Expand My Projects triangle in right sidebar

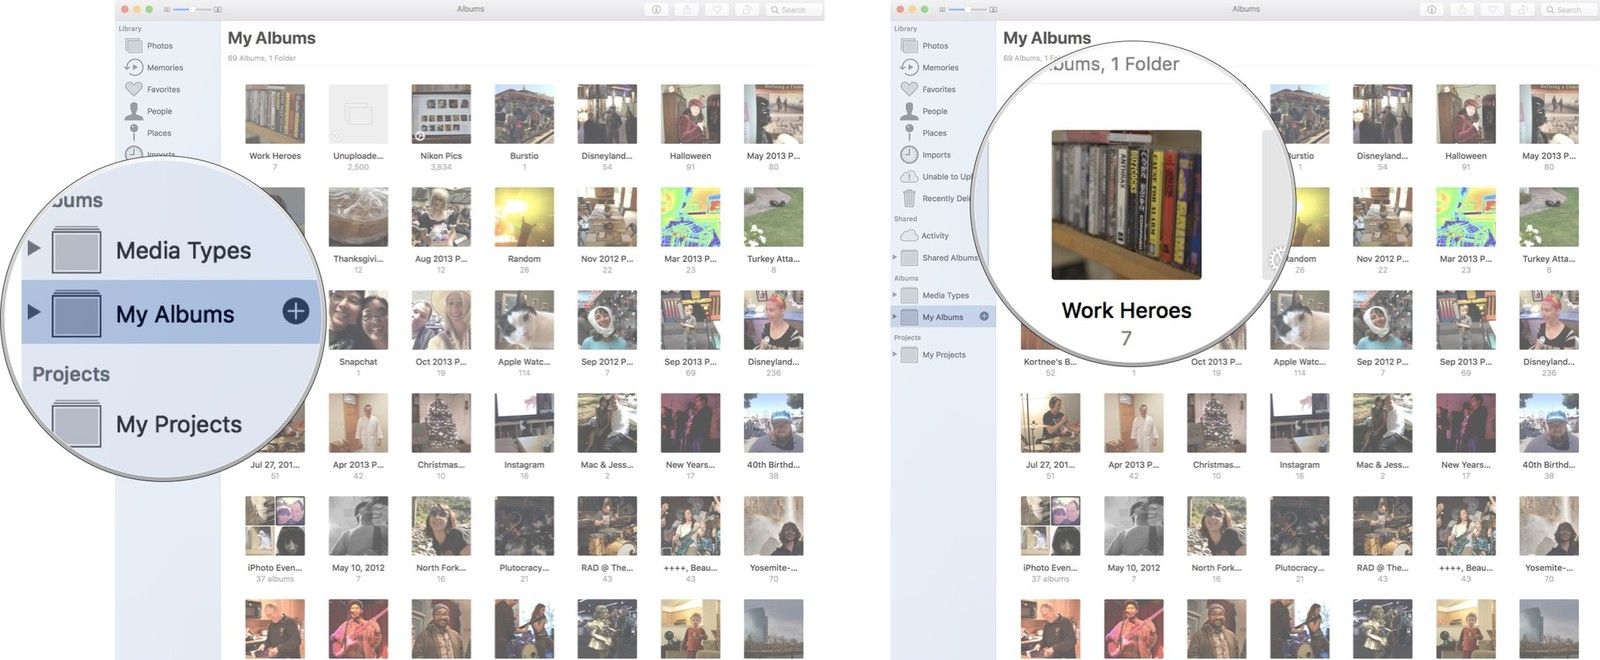pyautogui.click(x=895, y=354)
